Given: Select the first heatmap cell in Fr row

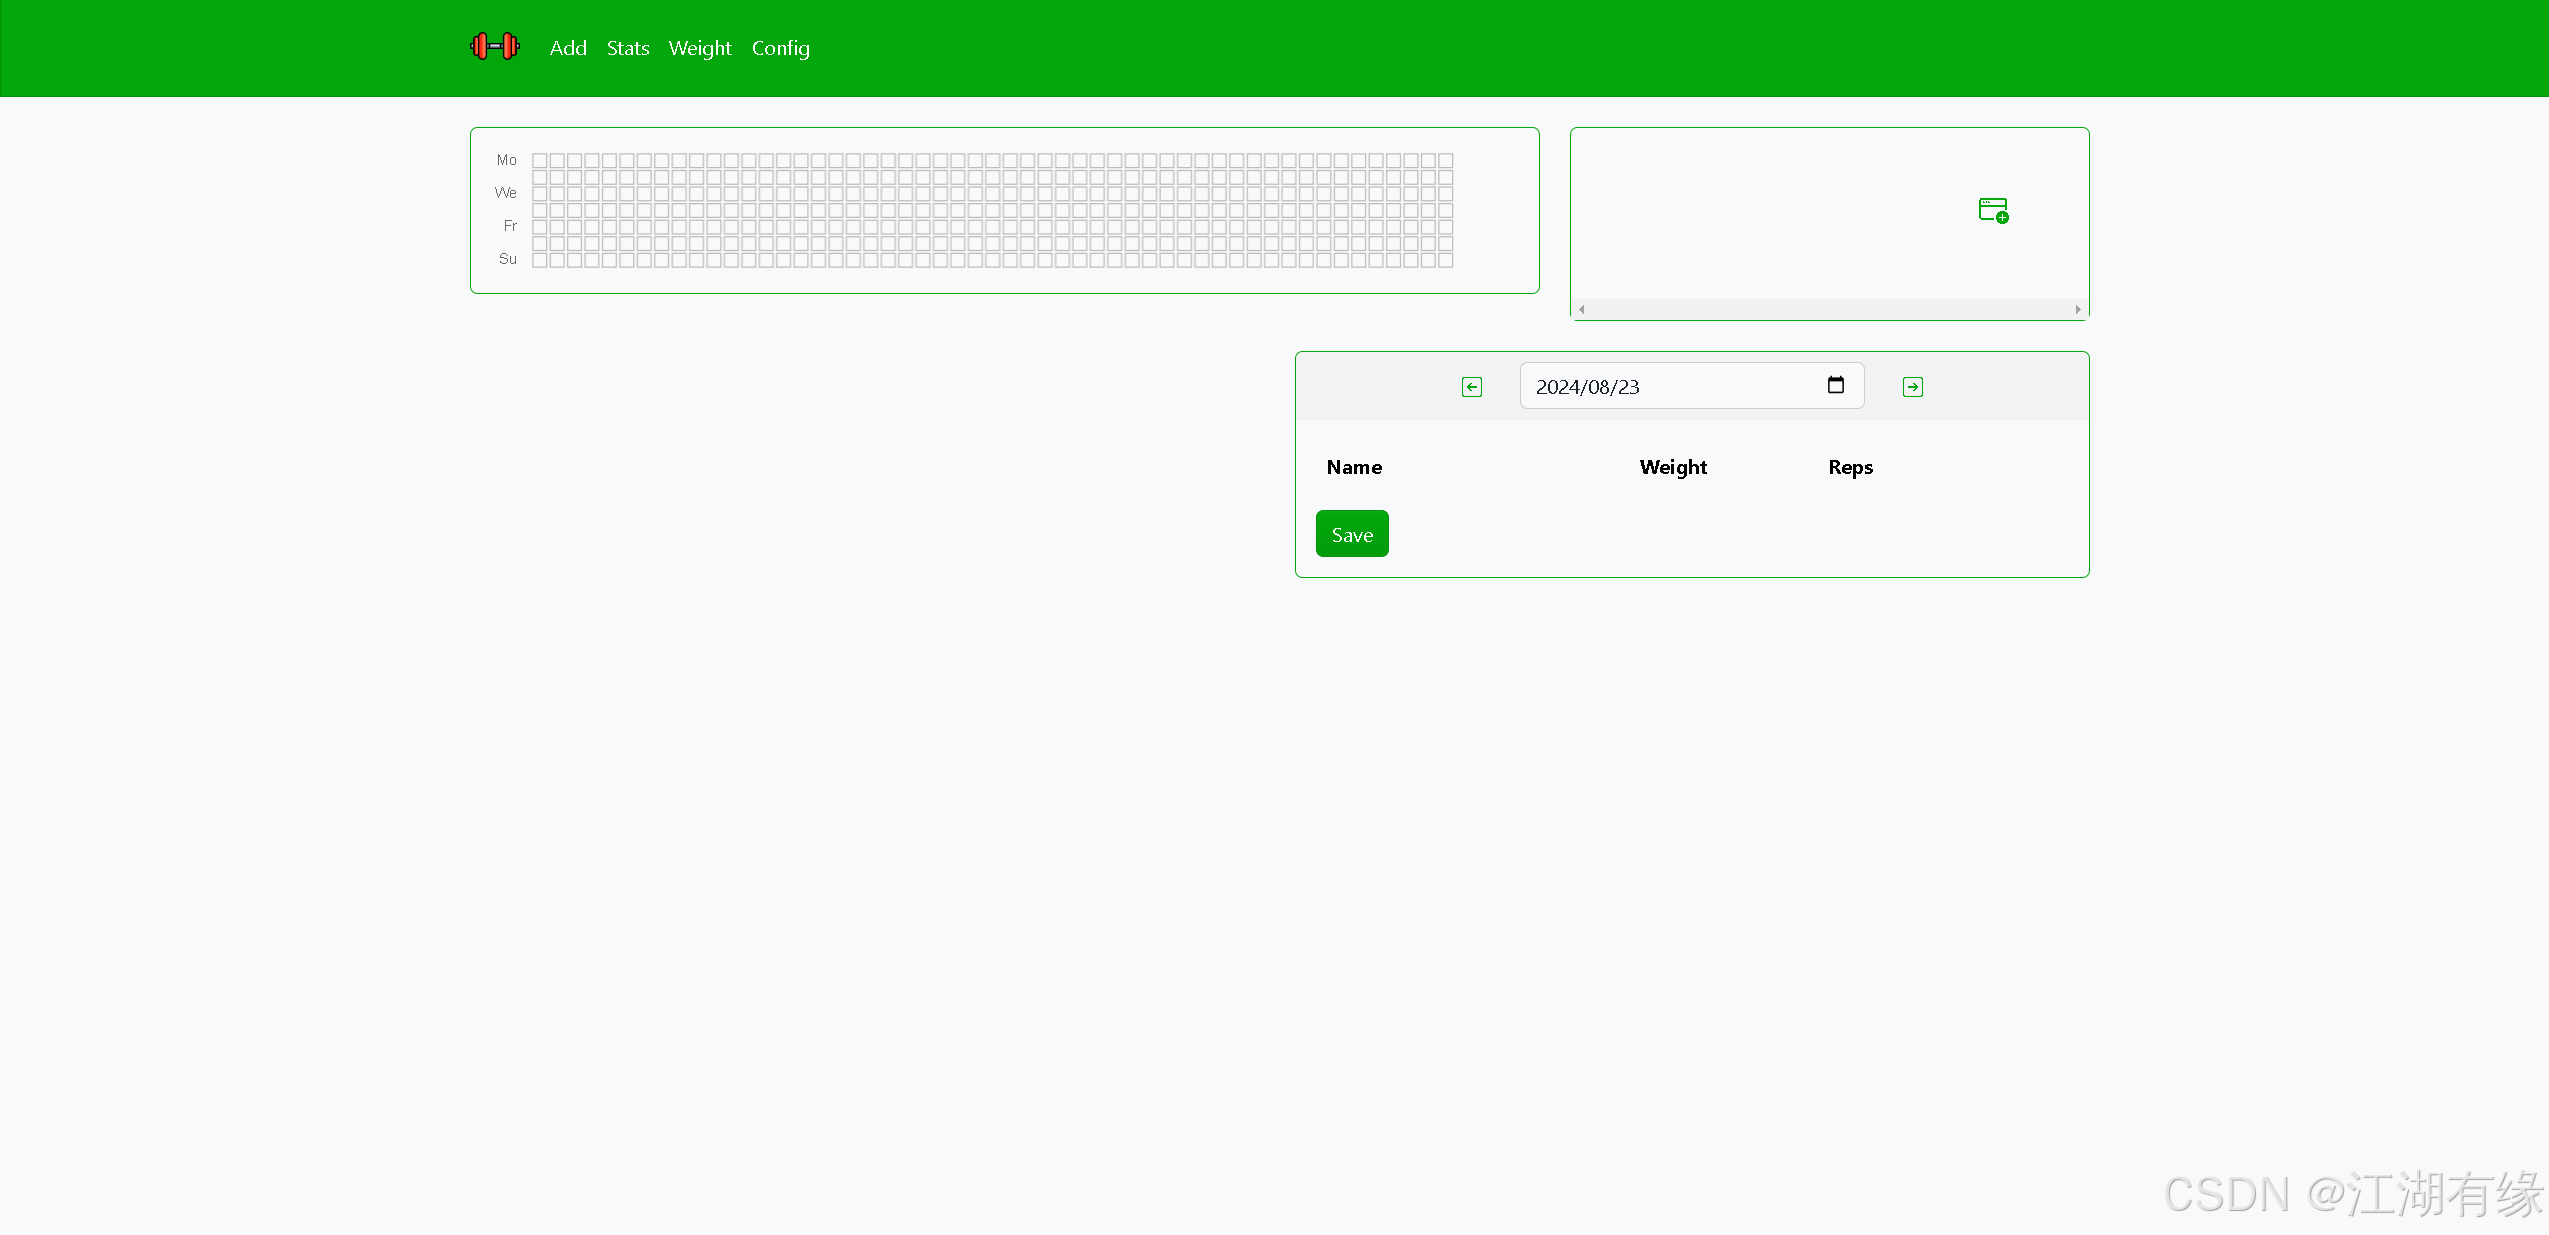Looking at the screenshot, I should click(540, 227).
